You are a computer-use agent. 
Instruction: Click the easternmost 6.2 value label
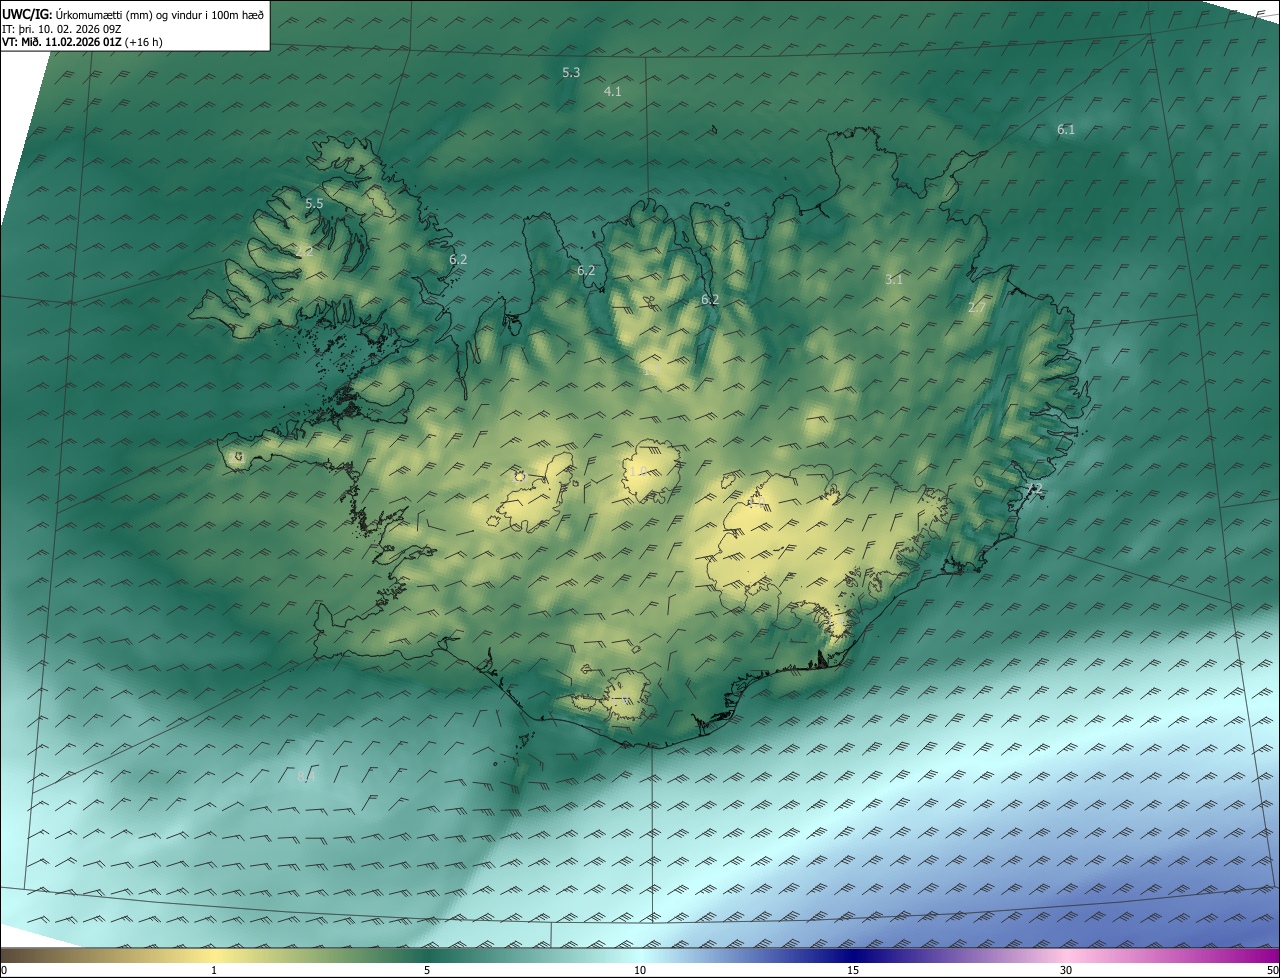click(x=710, y=300)
